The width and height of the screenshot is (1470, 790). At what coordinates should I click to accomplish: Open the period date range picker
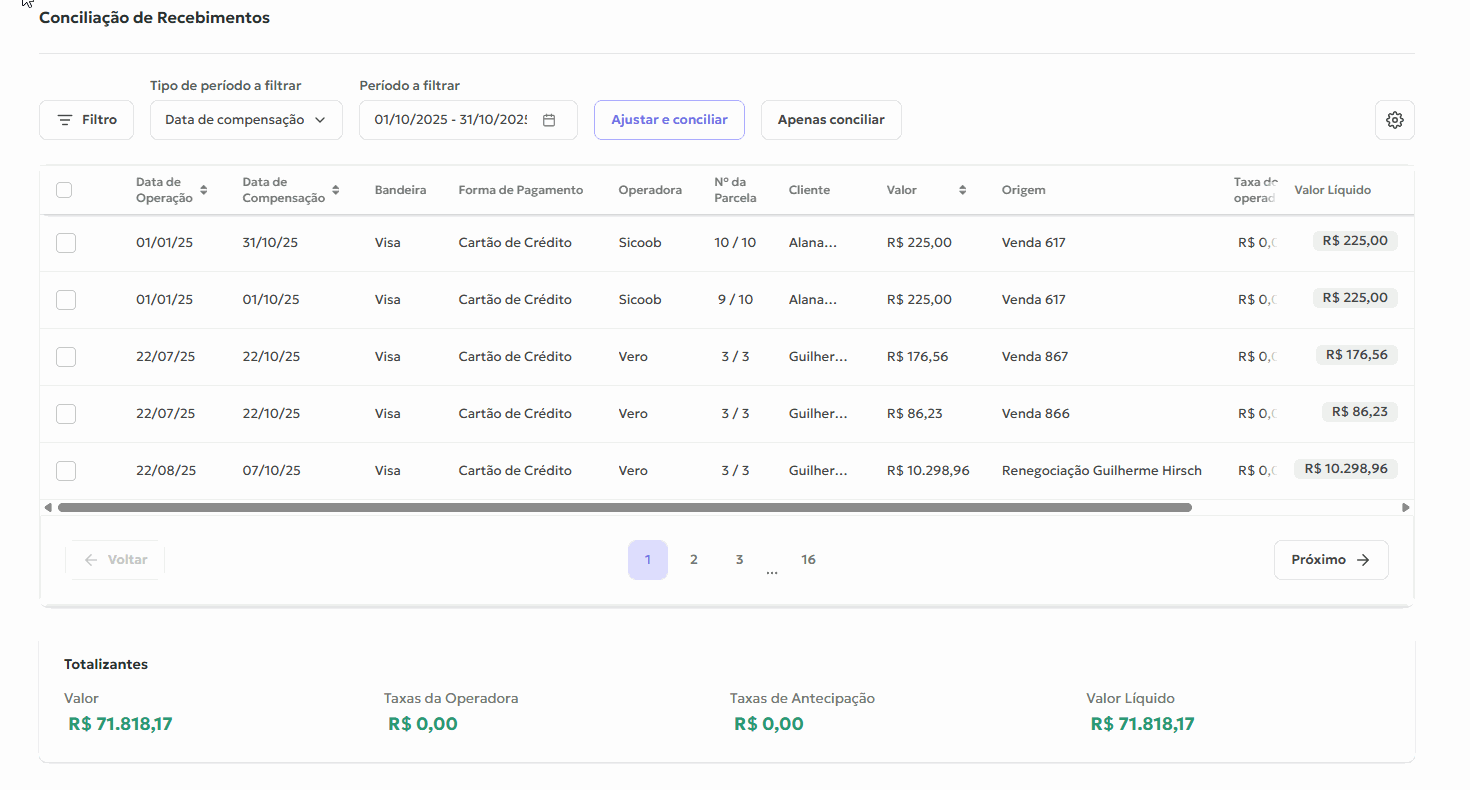452,120
